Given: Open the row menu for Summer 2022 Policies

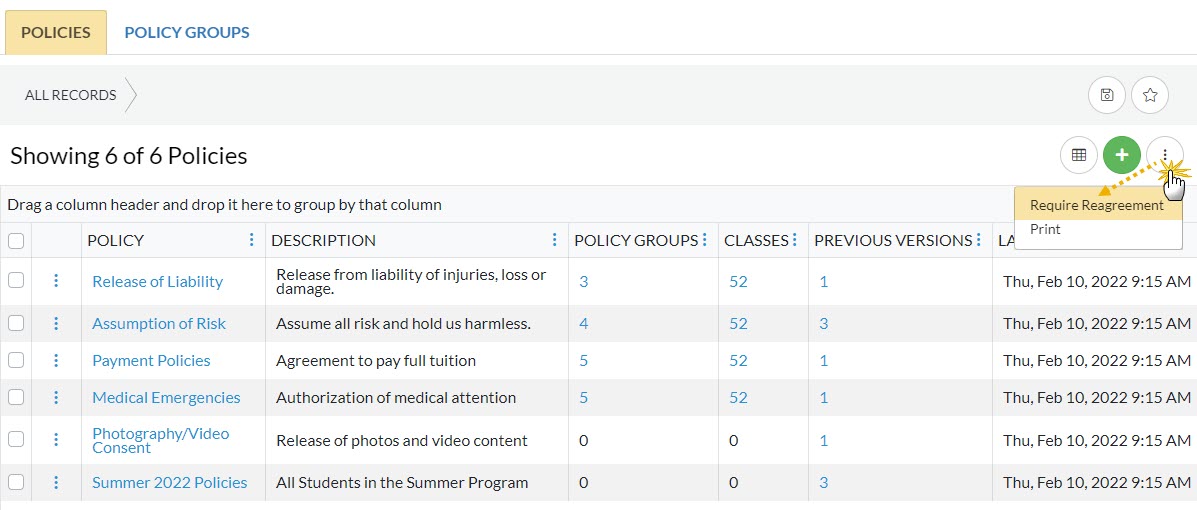Looking at the screenshot, I should [x=56, y=482].
